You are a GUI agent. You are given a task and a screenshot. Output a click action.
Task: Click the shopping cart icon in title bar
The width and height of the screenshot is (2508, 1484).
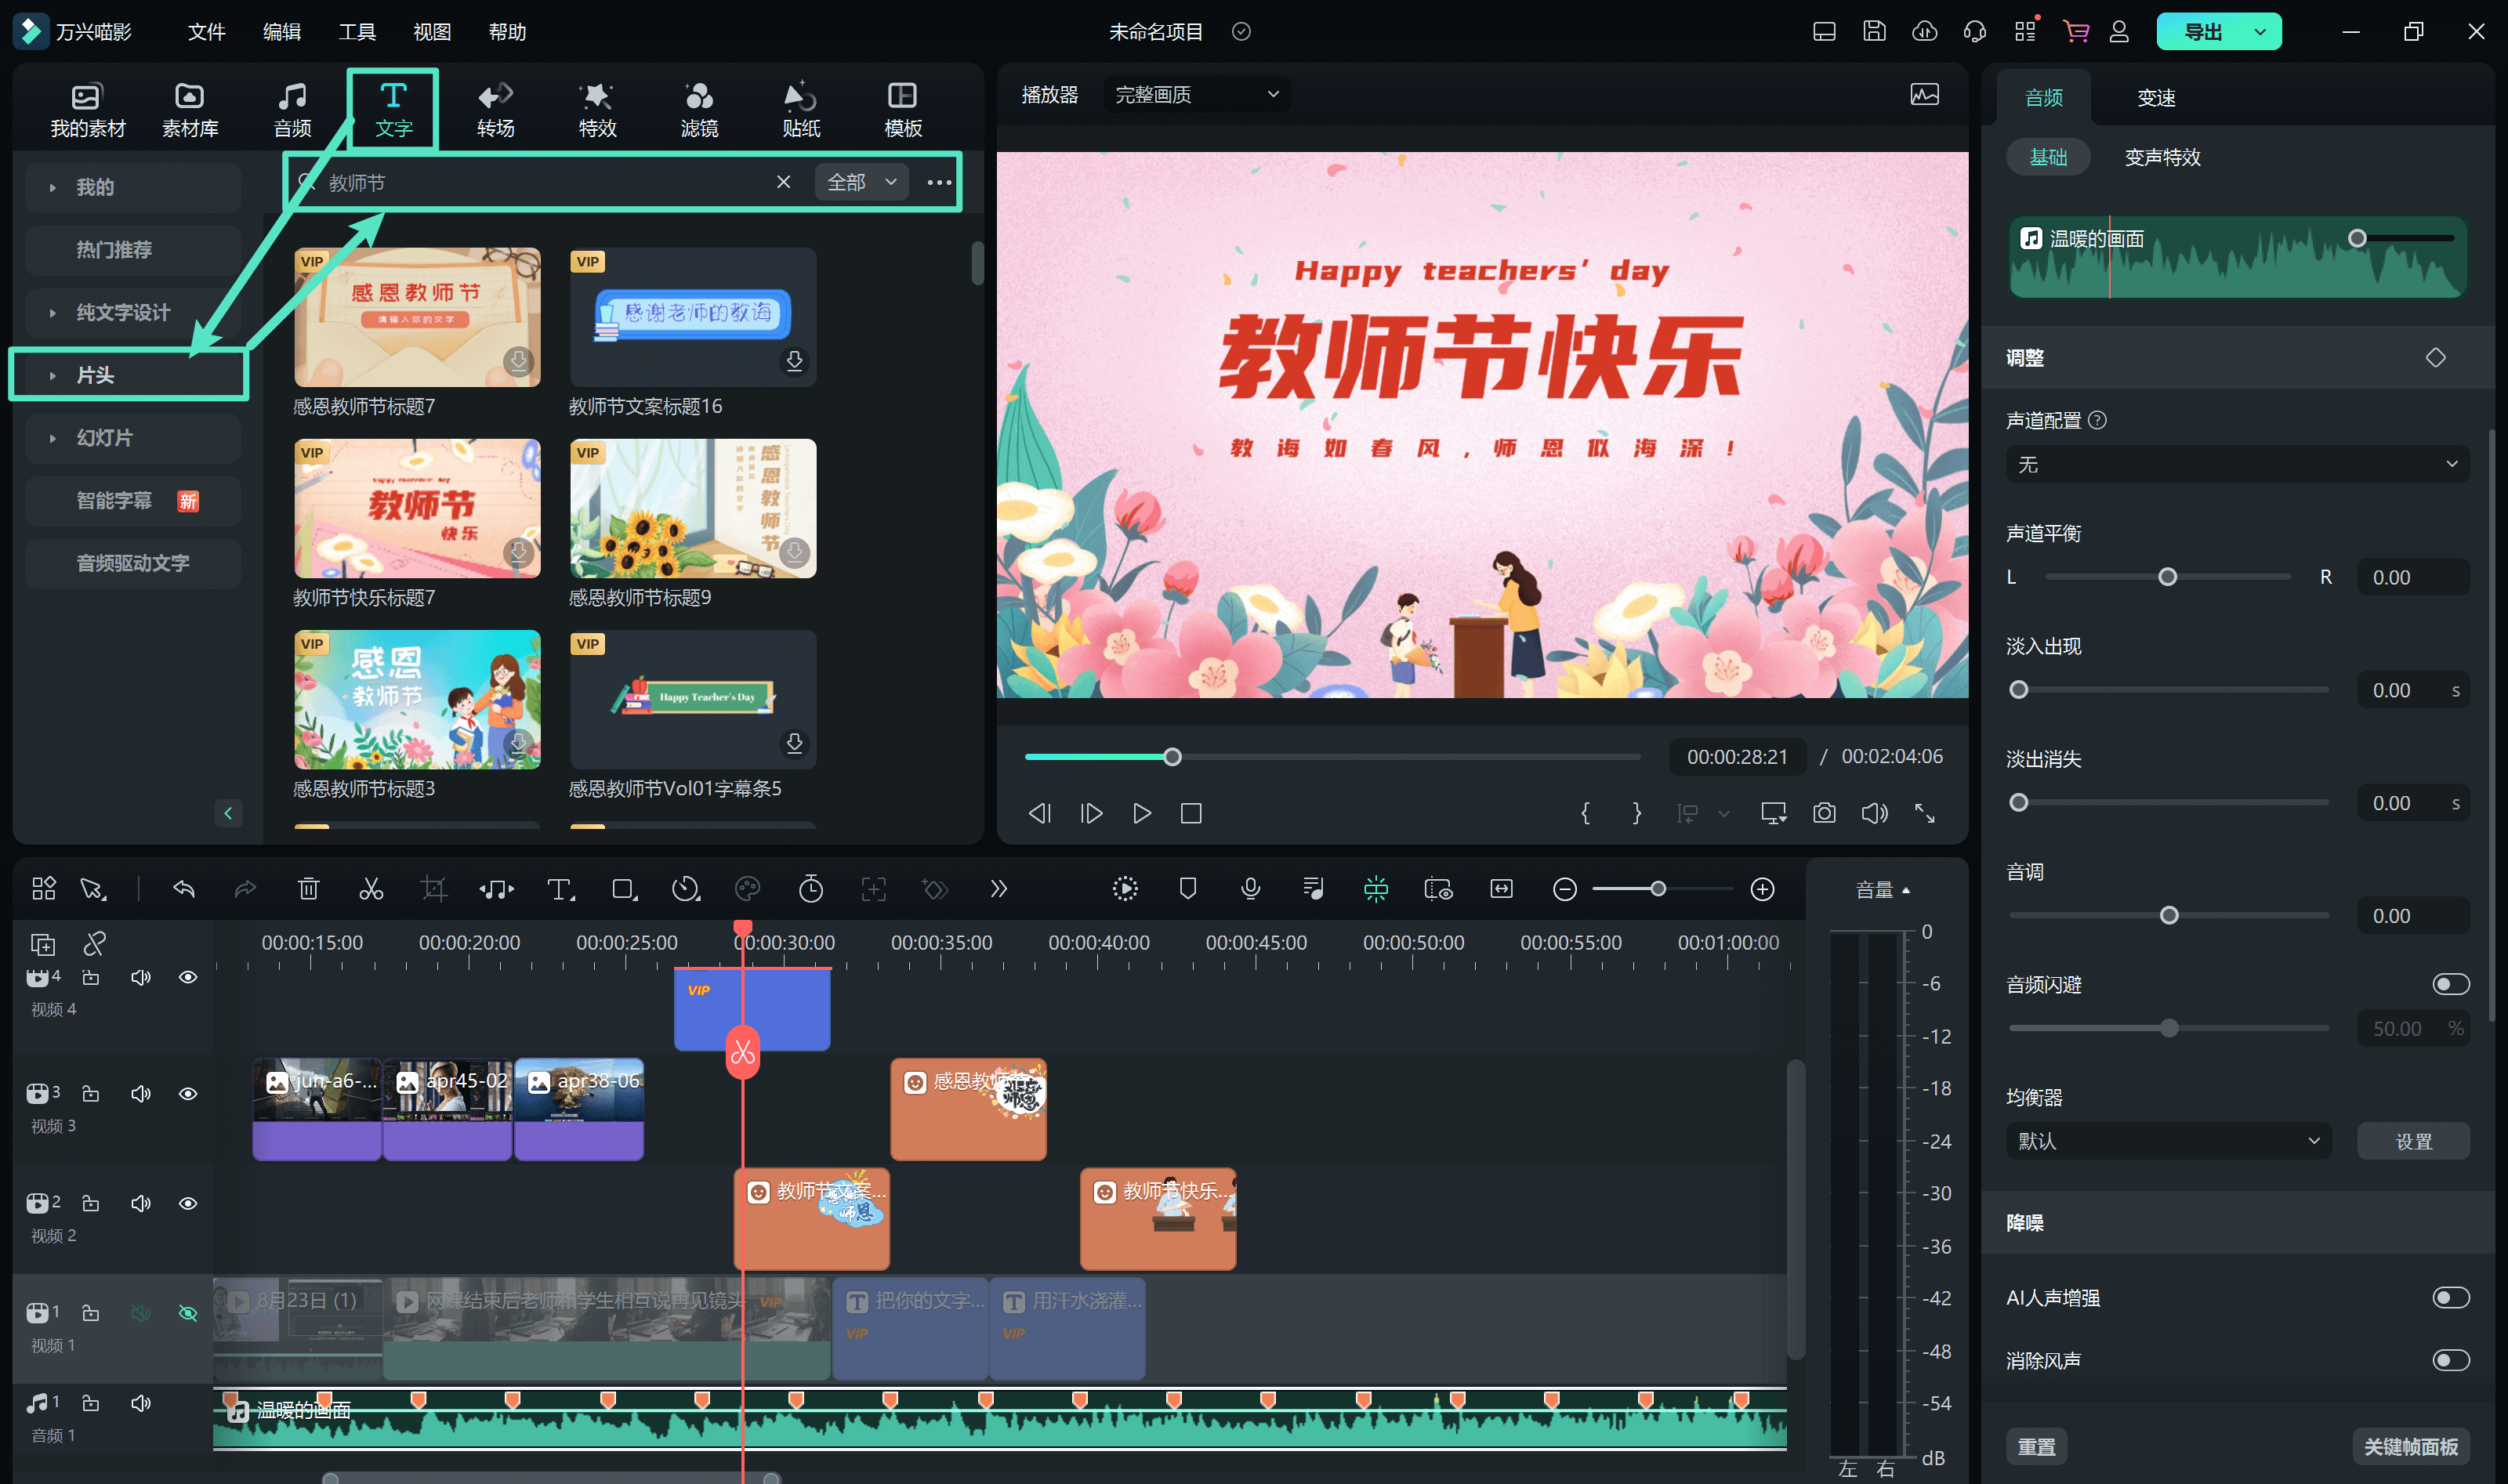coord(2075,31)
